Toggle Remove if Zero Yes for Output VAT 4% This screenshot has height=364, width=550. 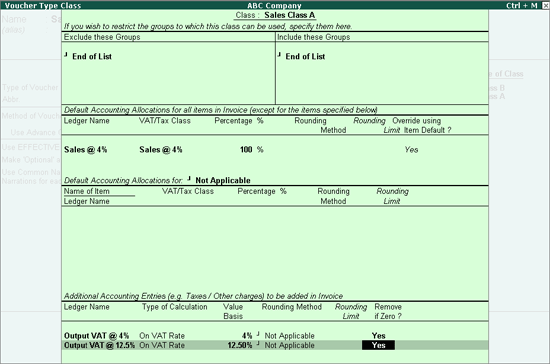tap(378, 336)
